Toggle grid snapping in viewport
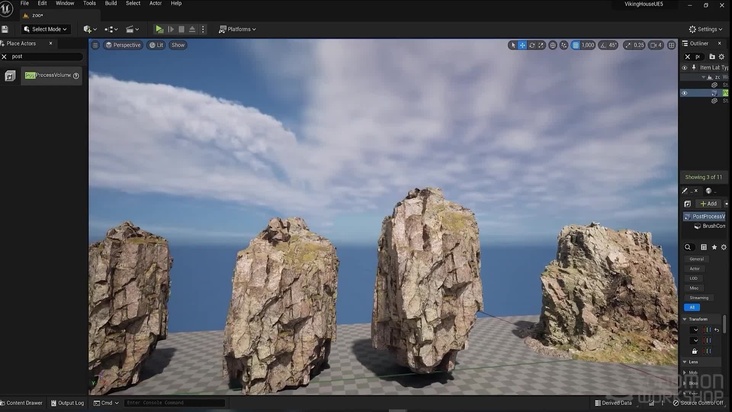 pyautogui.click(x=576, y=45)
